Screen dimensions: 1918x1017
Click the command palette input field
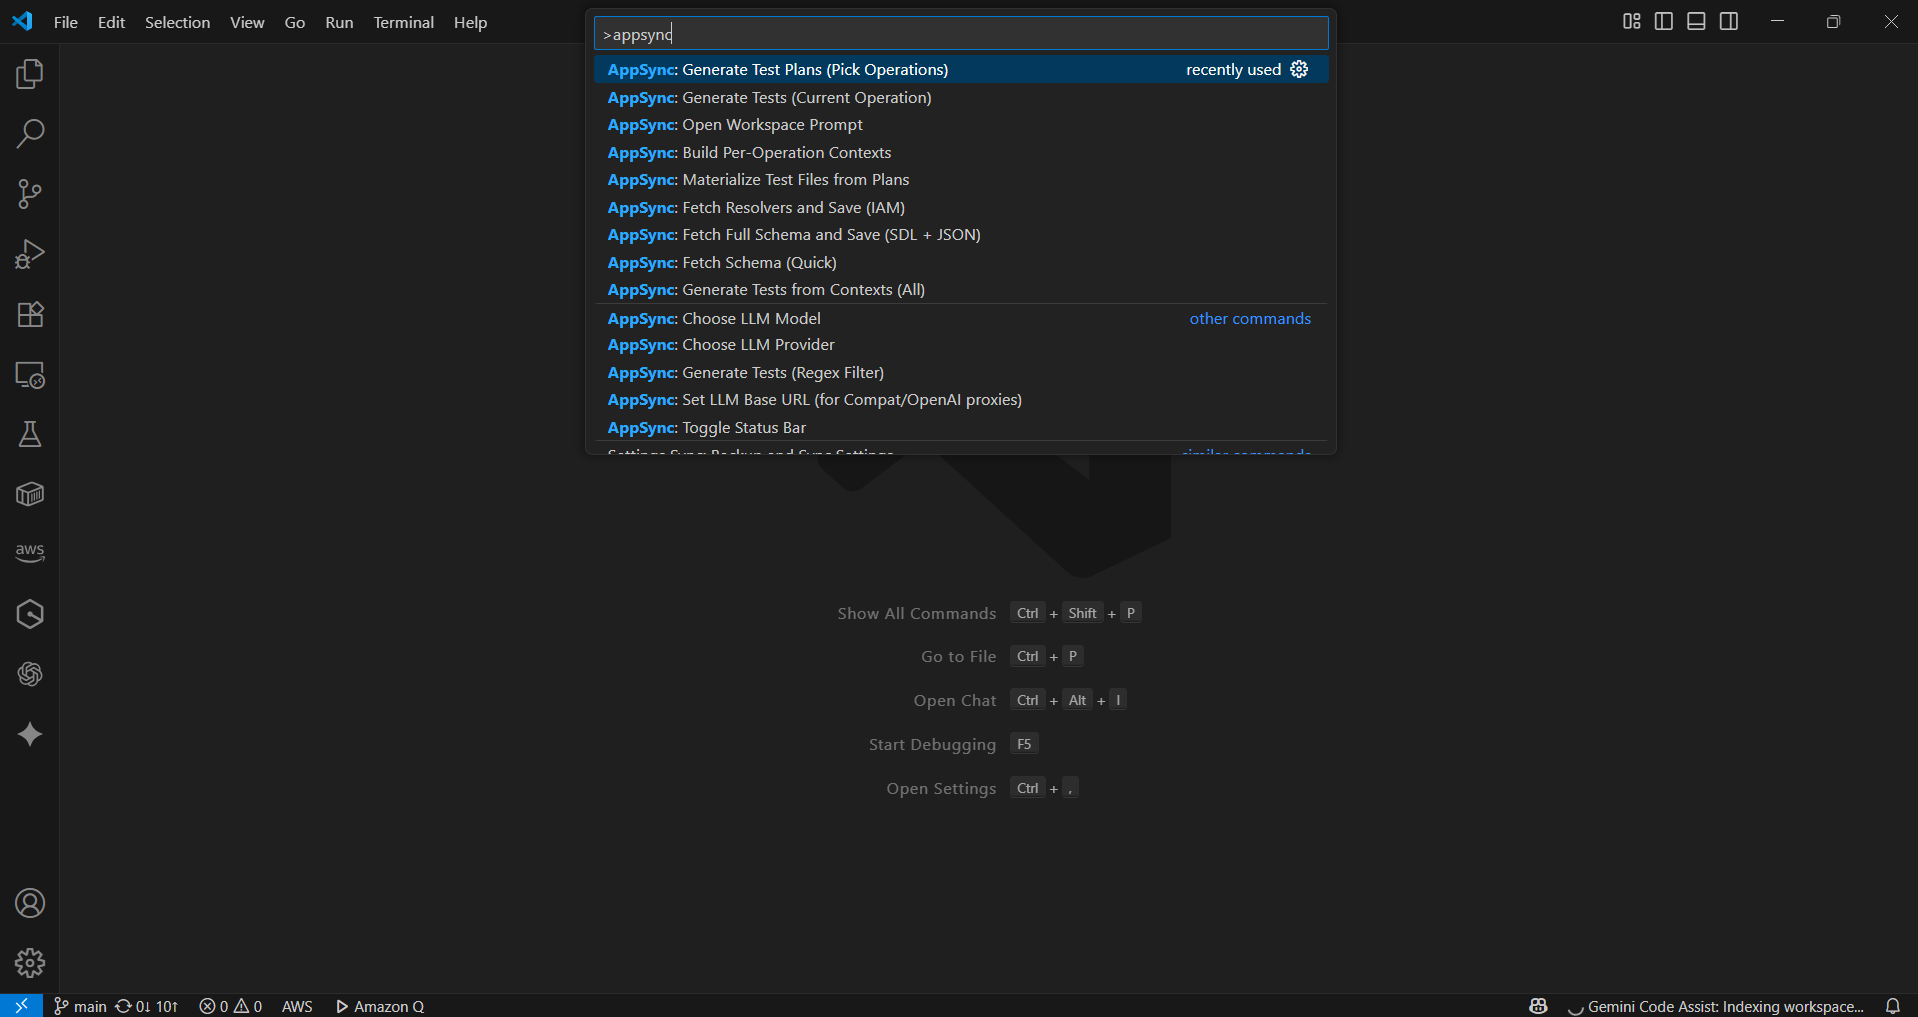(x=961, y=34)
